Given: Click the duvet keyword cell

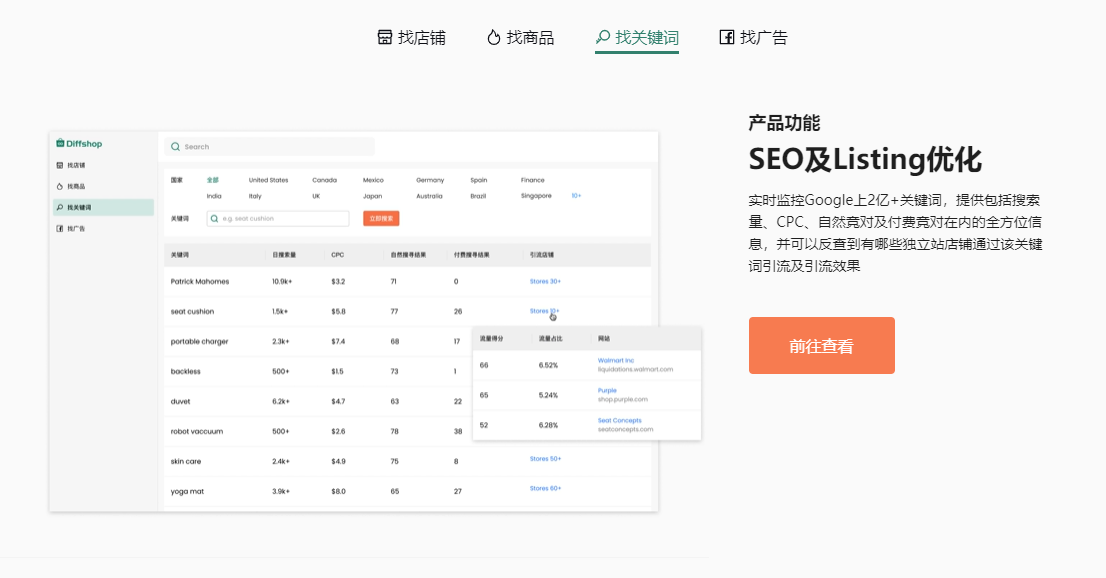Looking at the screenshot, I should pos(181,402).
